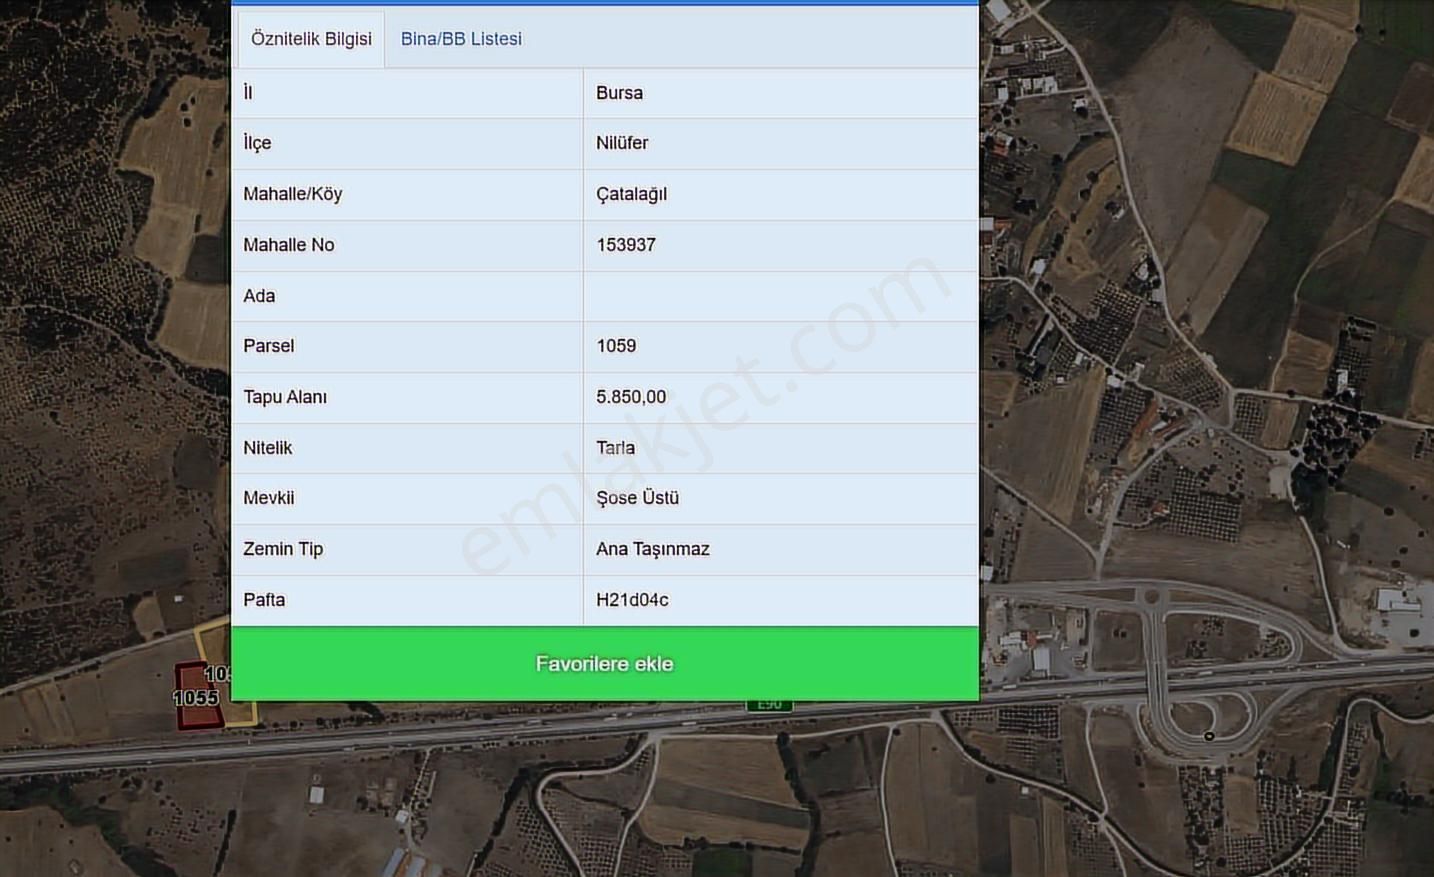The image size is (1434, 877).
Task: Click the empty Ada value cell
Action: [780, 296]
